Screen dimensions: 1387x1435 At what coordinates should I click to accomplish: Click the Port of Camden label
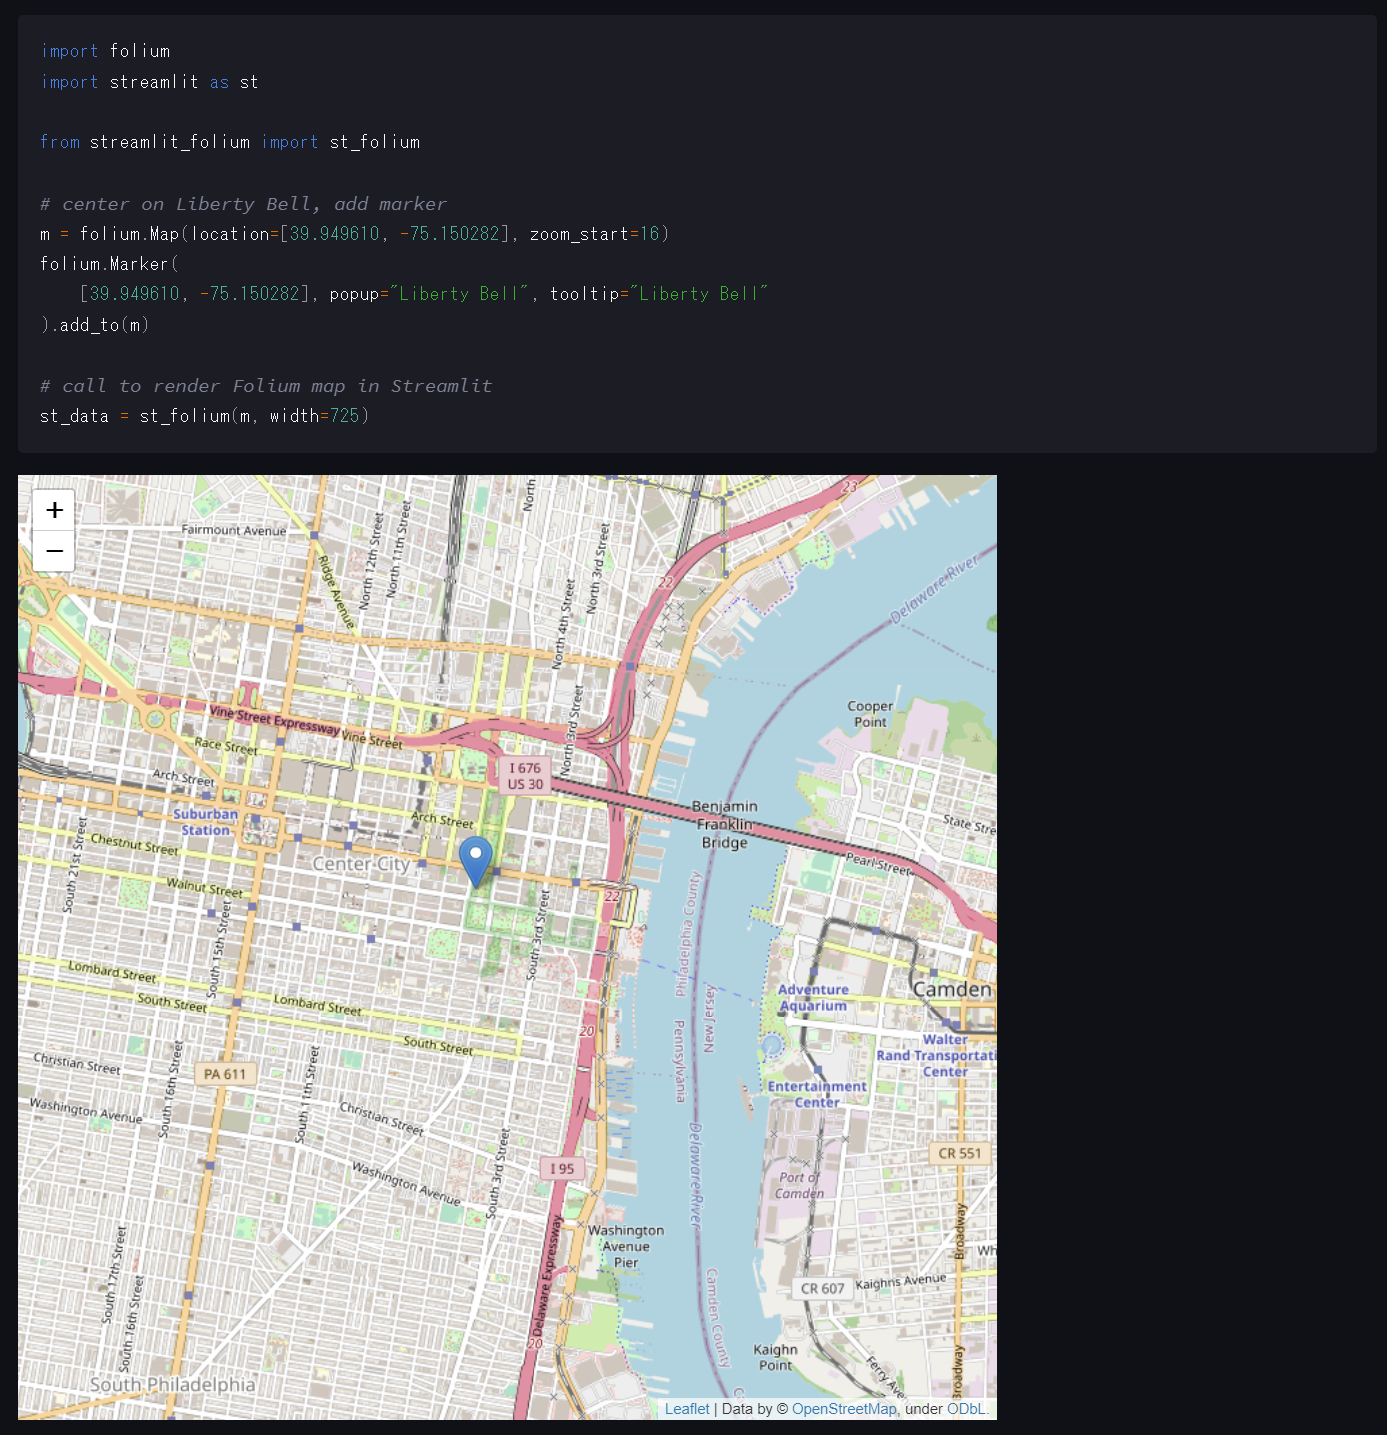800,1185
